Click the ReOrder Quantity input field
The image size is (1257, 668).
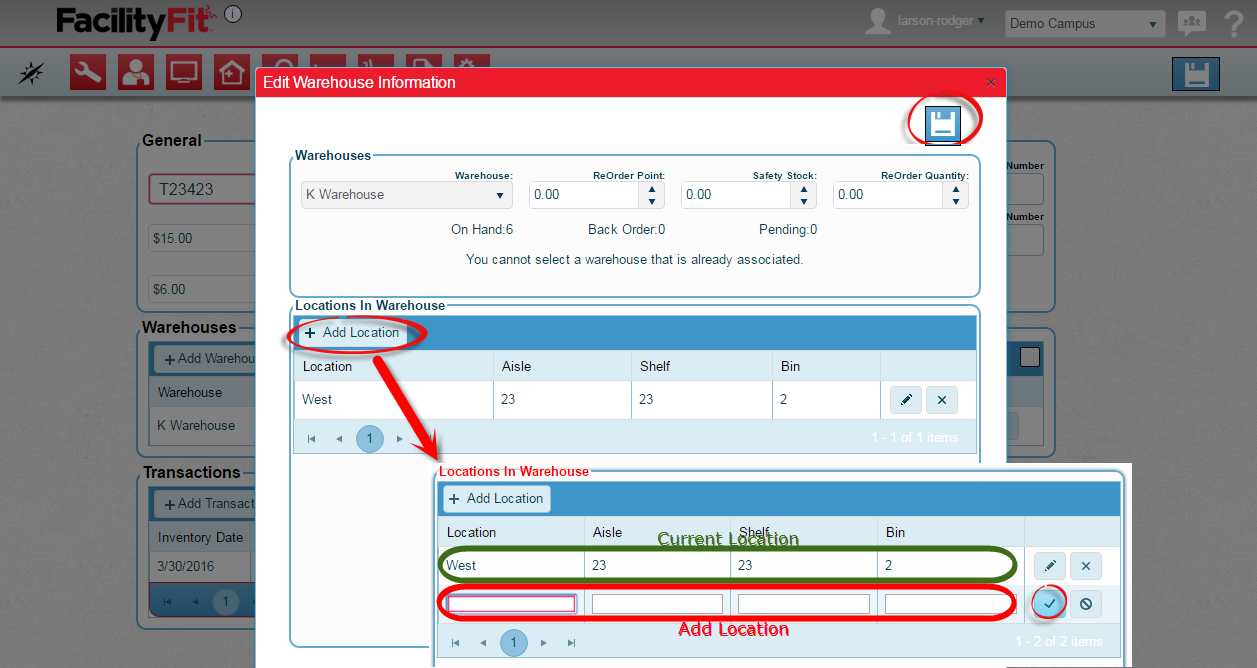(889, 195)
